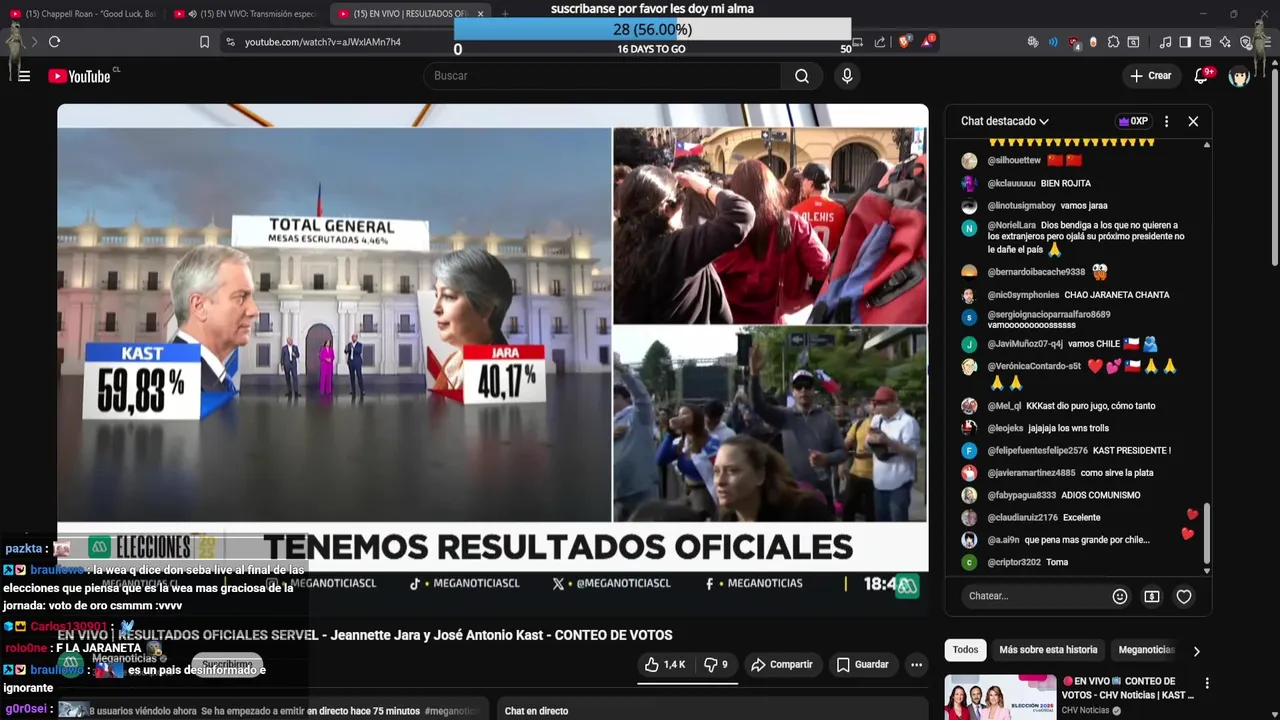This screenshot has height=720, width=1280.
Task: Open the chat emoji picker
Action: click(x=1120, y=596)
